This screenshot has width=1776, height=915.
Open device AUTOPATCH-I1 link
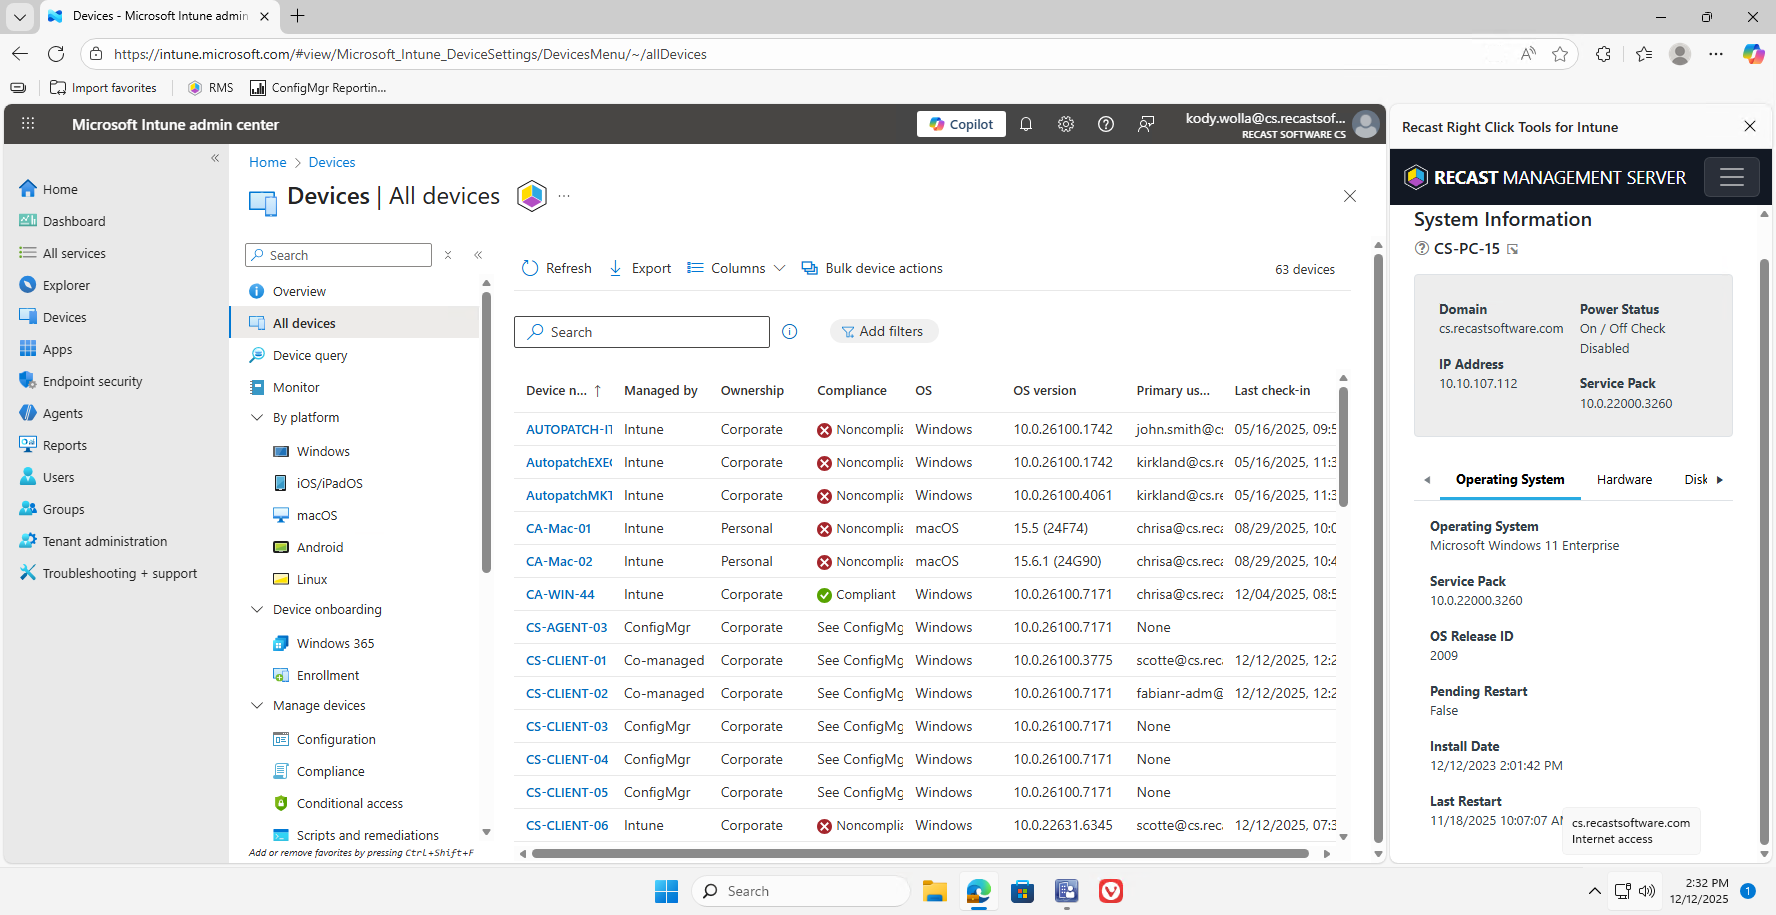click(569, 429)
